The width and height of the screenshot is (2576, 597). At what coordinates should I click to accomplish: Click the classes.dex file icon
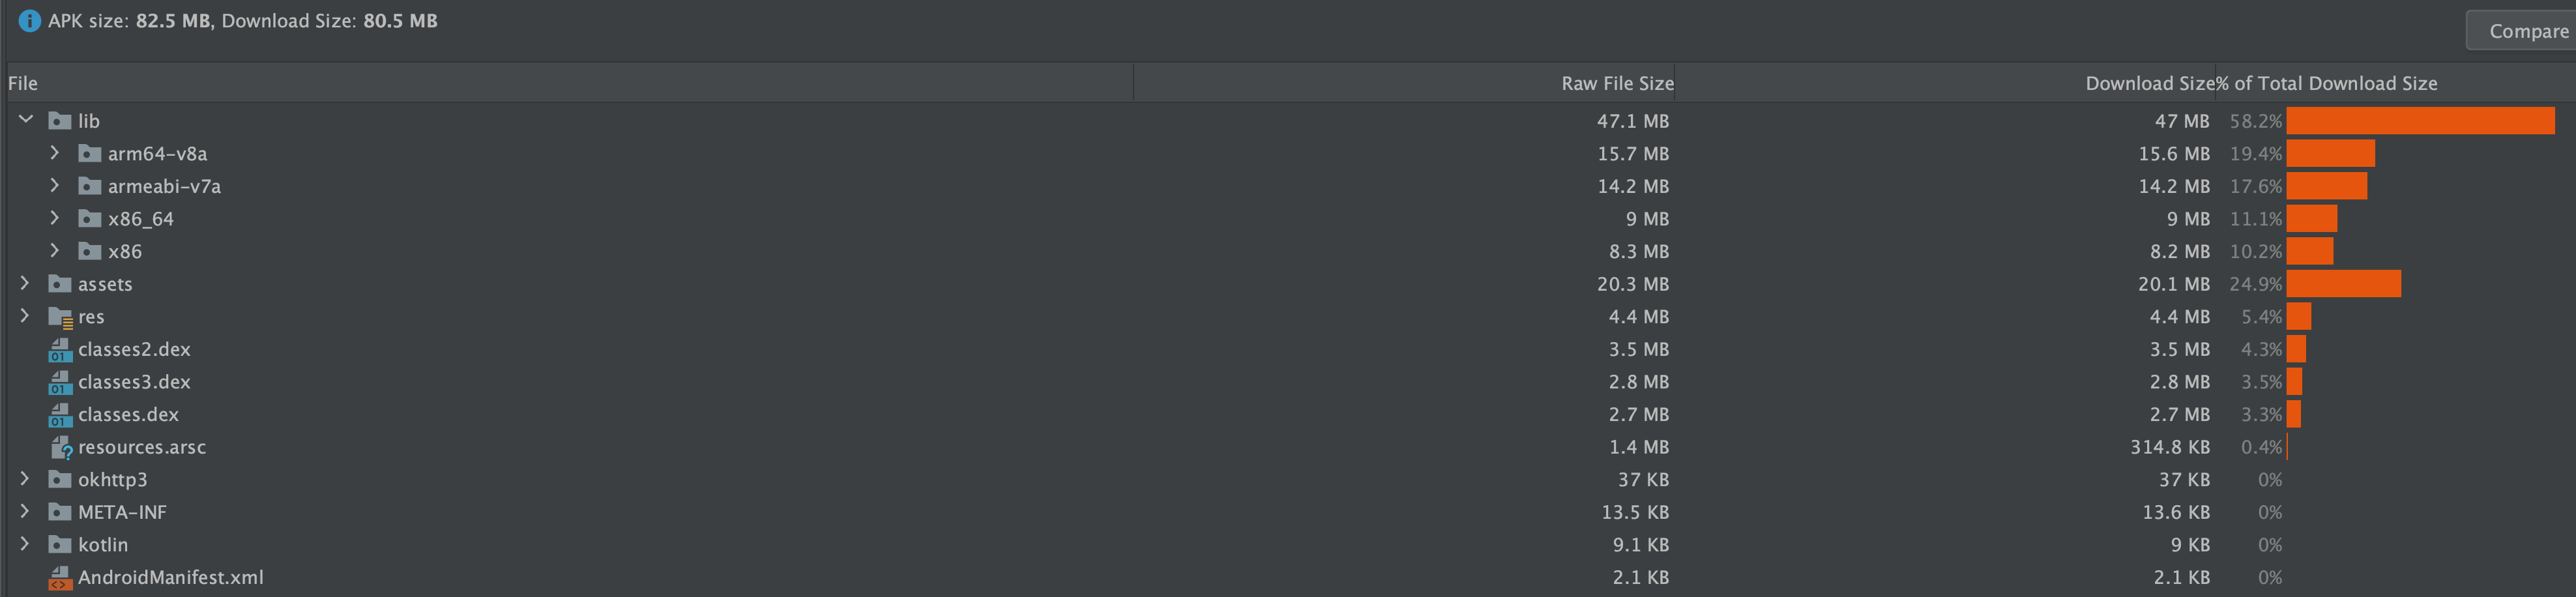coord(60,414)
